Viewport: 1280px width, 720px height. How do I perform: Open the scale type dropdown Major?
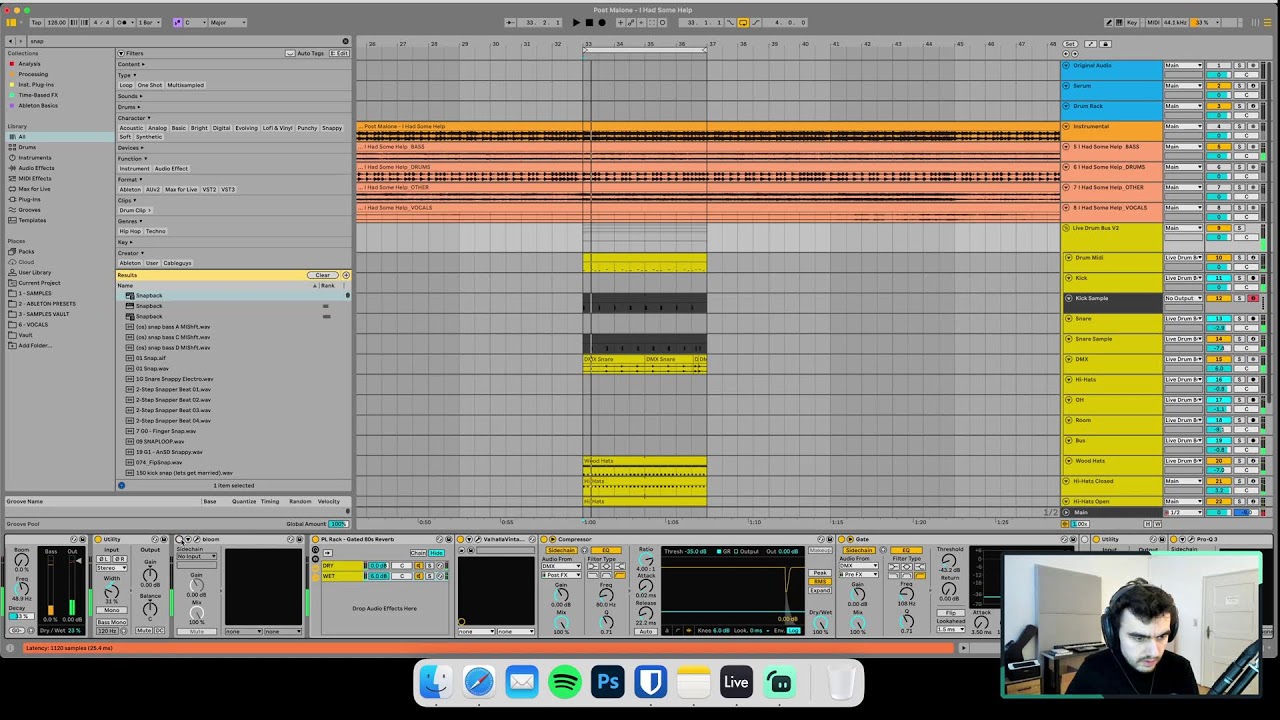230,22
